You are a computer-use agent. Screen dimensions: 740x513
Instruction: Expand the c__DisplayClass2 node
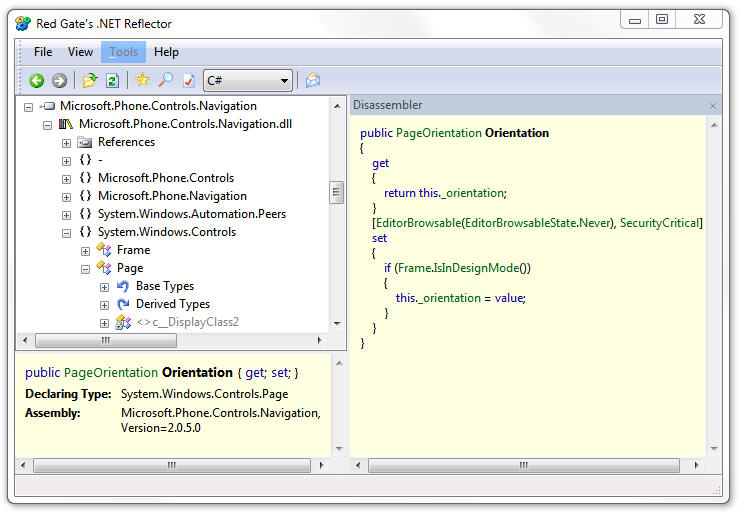point(104,323)
